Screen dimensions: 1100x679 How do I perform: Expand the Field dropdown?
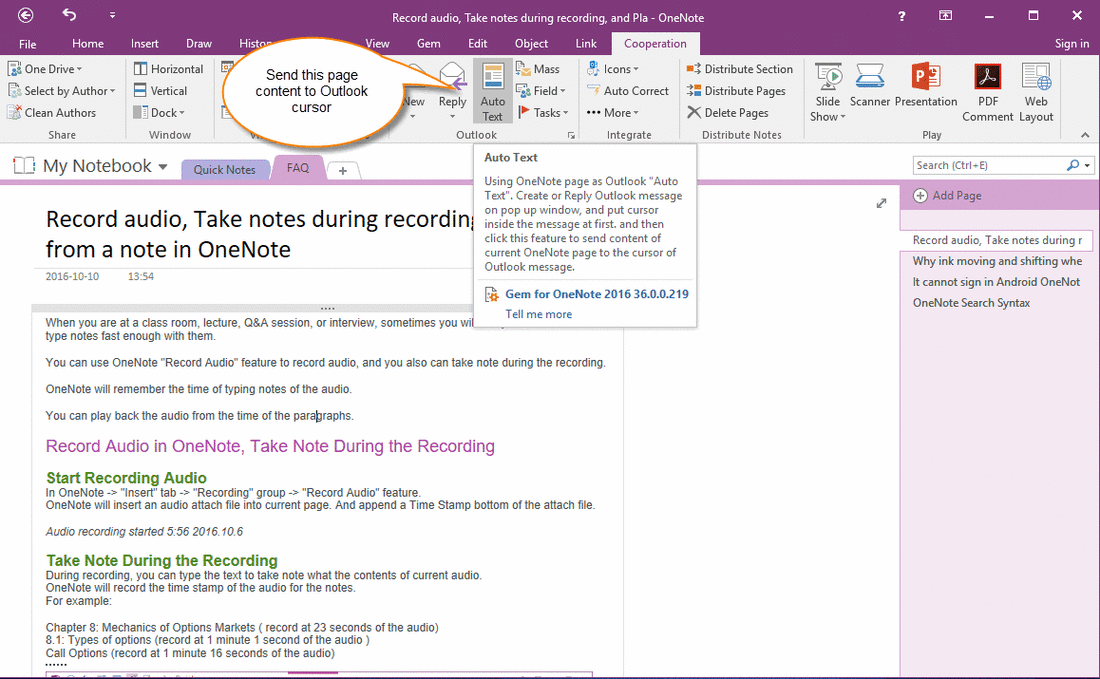[x=541, y=90]
